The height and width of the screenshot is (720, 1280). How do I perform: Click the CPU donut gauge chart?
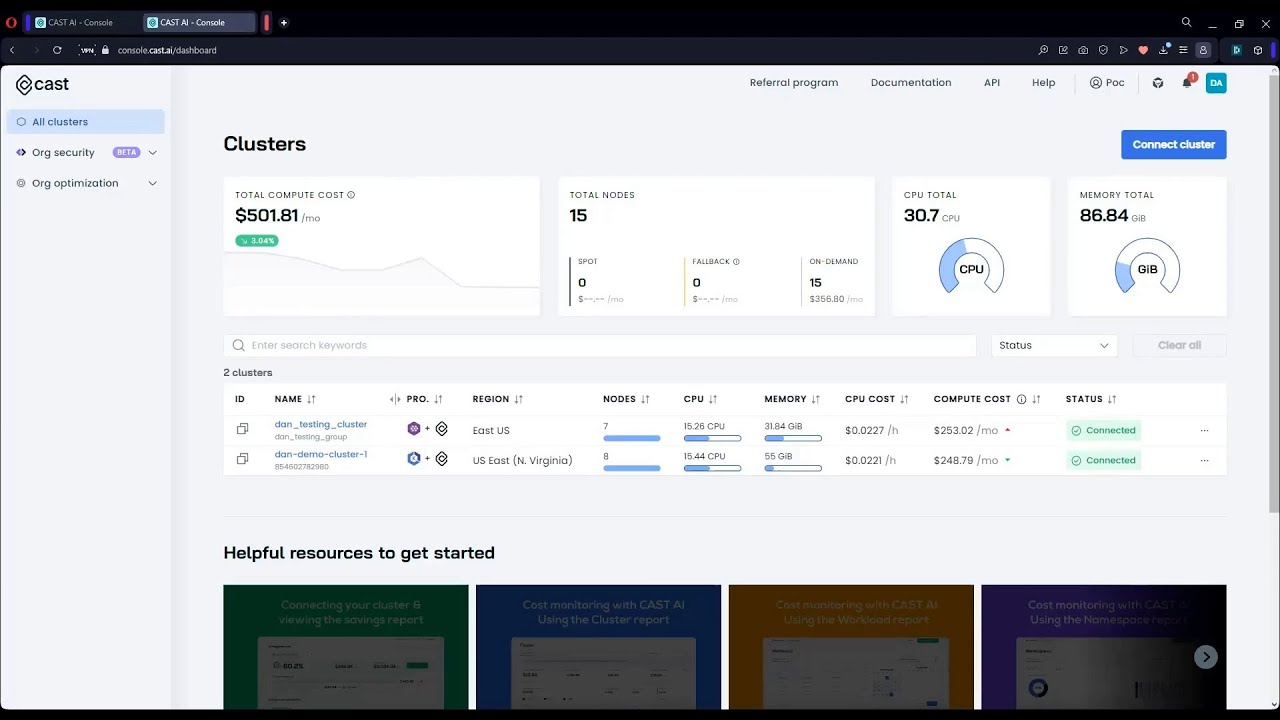[x=971, y=267]
